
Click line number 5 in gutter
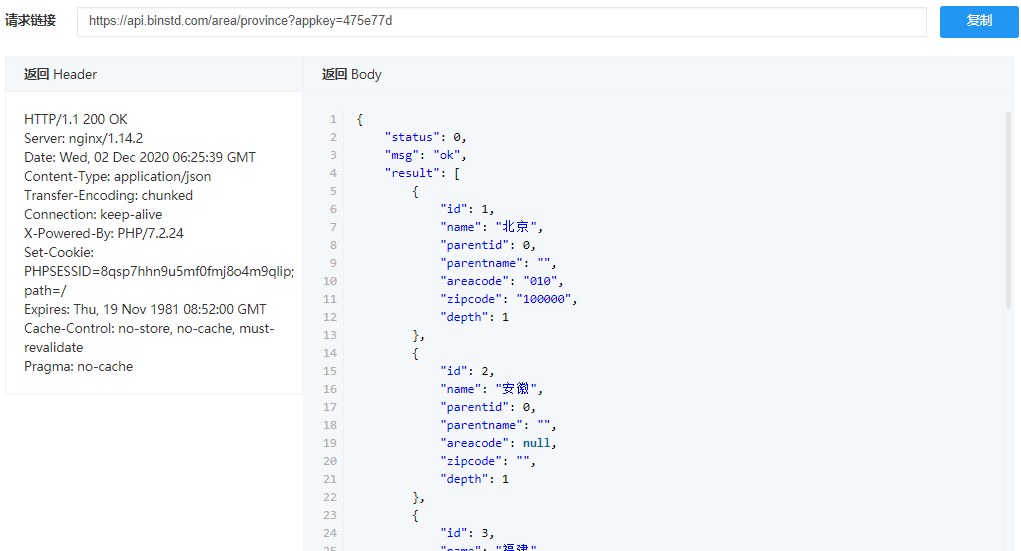(x=332, y=192)
